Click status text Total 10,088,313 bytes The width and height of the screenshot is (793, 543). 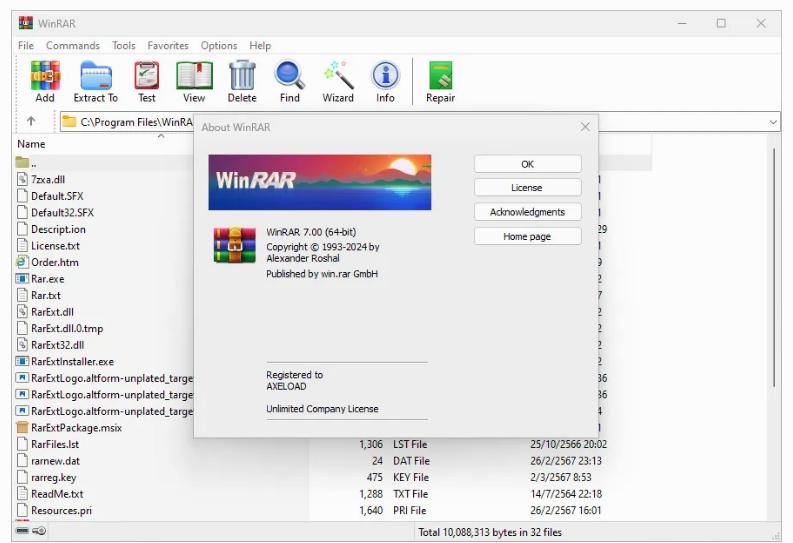click(490, 532)
